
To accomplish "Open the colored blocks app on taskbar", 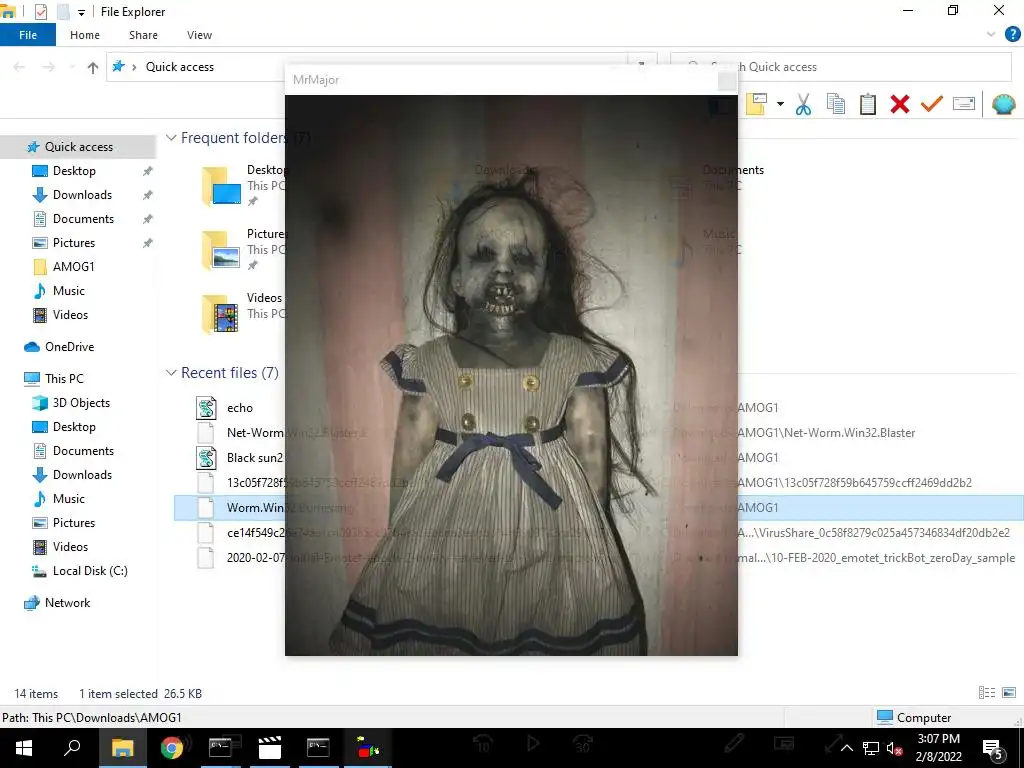I will tap(367, 748).
